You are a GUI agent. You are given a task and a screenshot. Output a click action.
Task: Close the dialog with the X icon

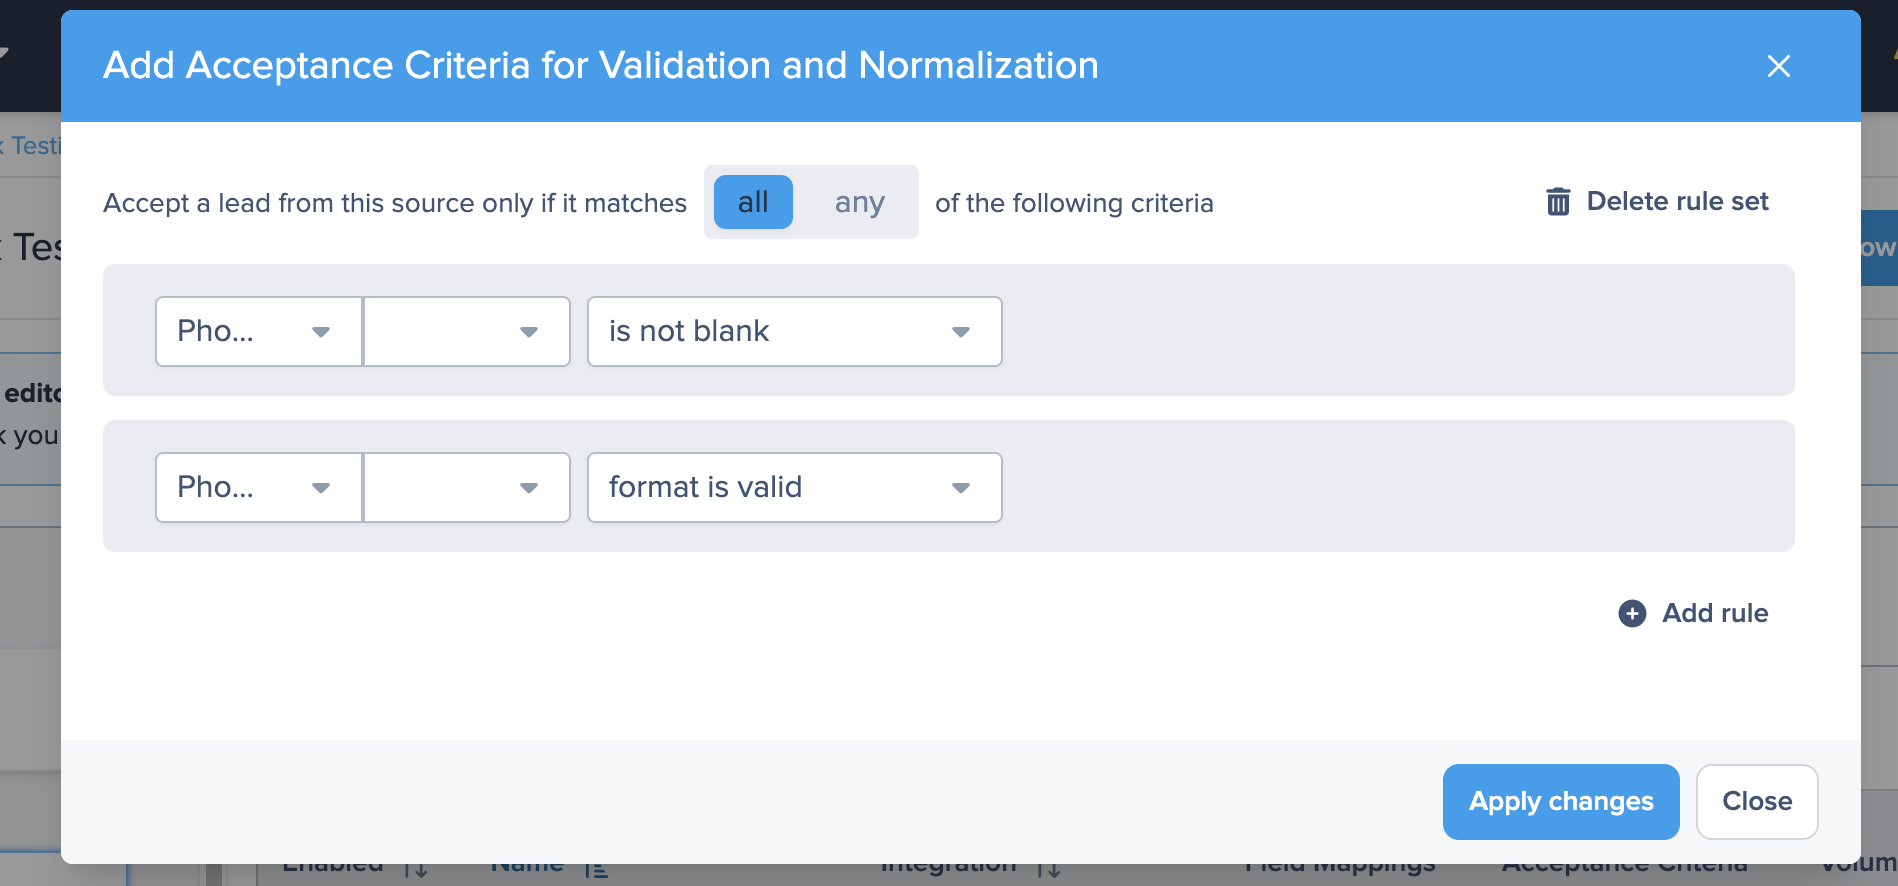(x=1778, y=66)
